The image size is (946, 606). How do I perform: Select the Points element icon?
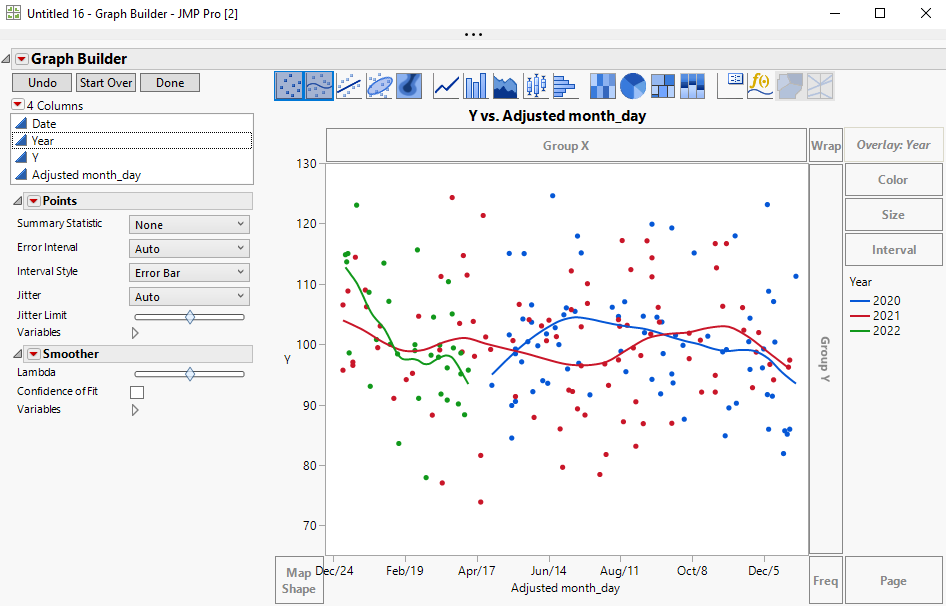(289, 86)
